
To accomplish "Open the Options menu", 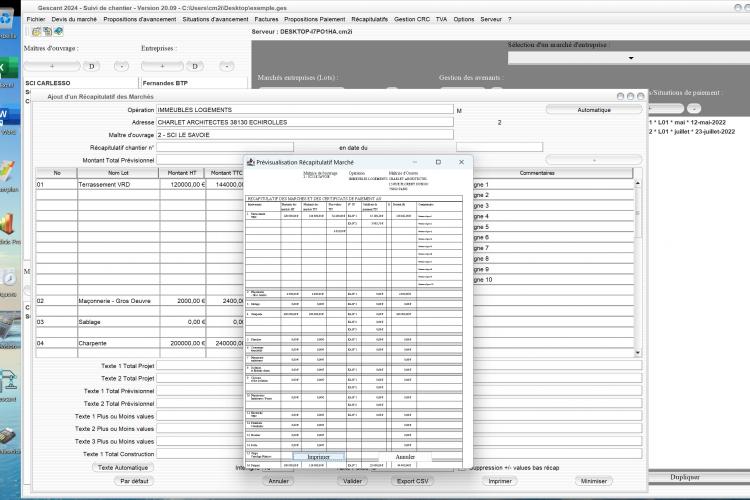I will (463, 19).
